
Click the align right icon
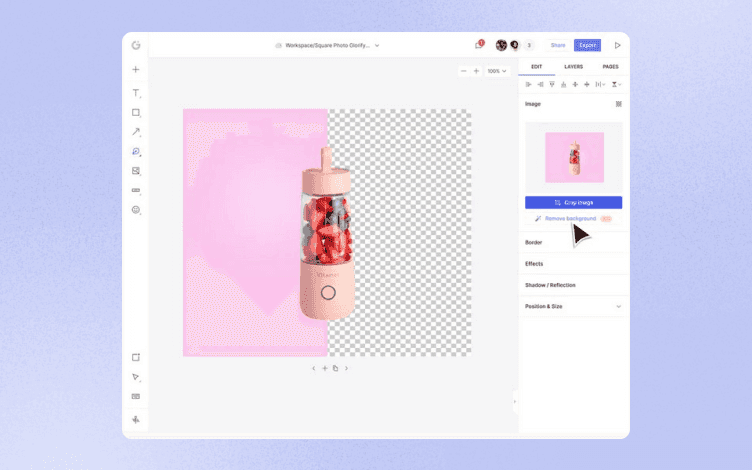point(540,84)
